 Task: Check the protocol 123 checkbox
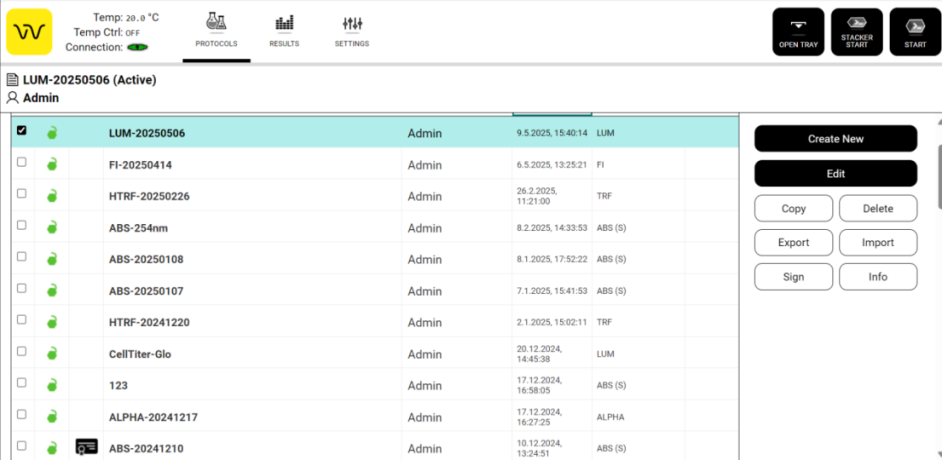point(22,383)
